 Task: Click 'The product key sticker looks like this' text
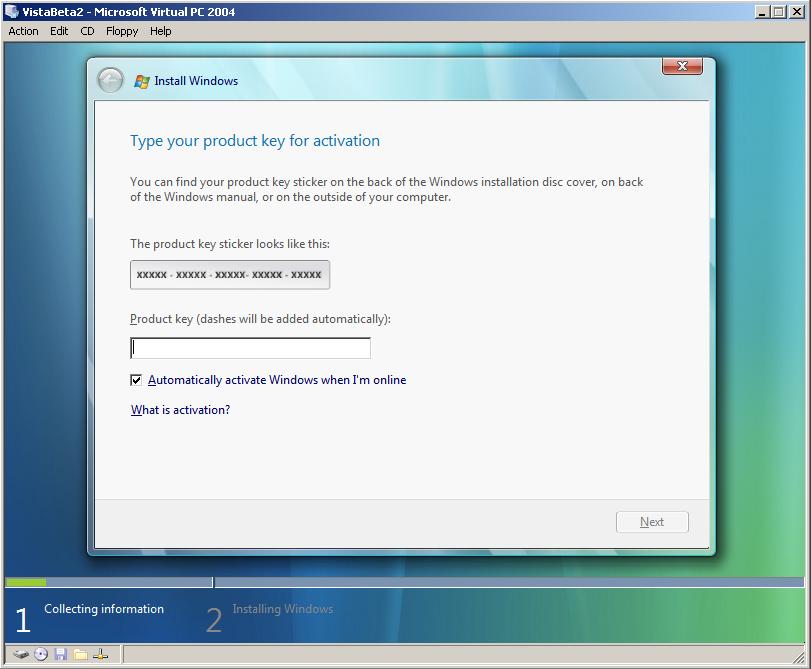pos(230,244)
